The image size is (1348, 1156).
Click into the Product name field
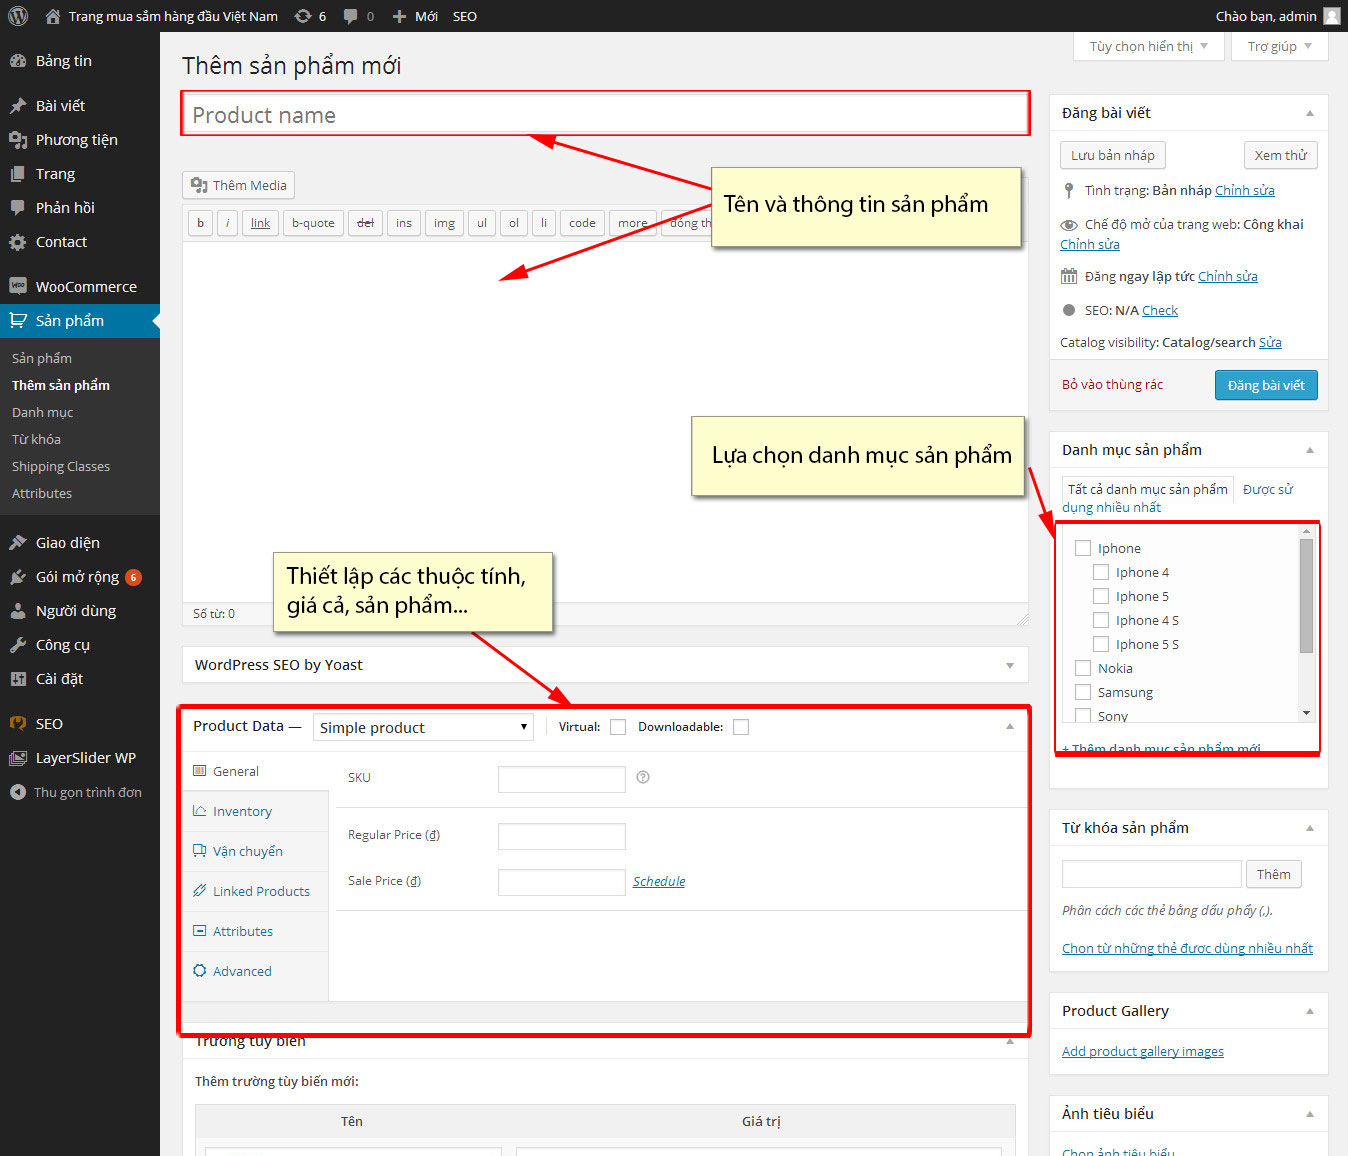(x=605, y=114)
